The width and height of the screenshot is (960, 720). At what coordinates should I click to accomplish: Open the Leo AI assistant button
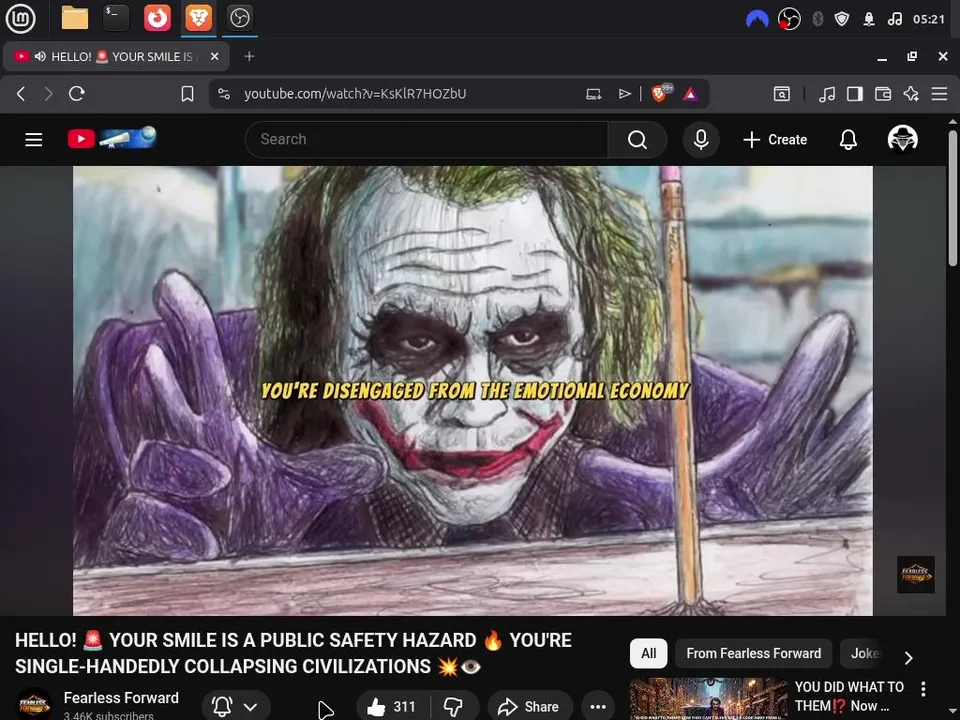pyautogui.click(x=911, y=94)
